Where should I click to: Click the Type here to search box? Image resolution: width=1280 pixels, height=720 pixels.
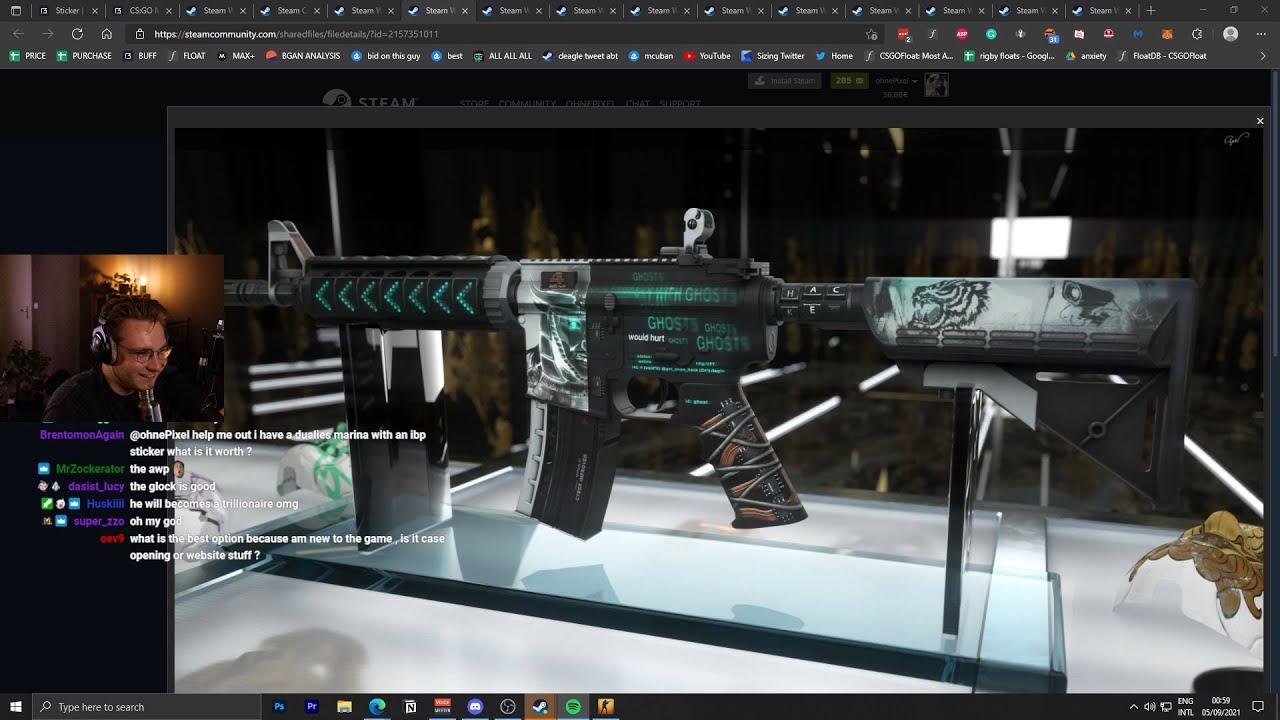tap(146, 707)
